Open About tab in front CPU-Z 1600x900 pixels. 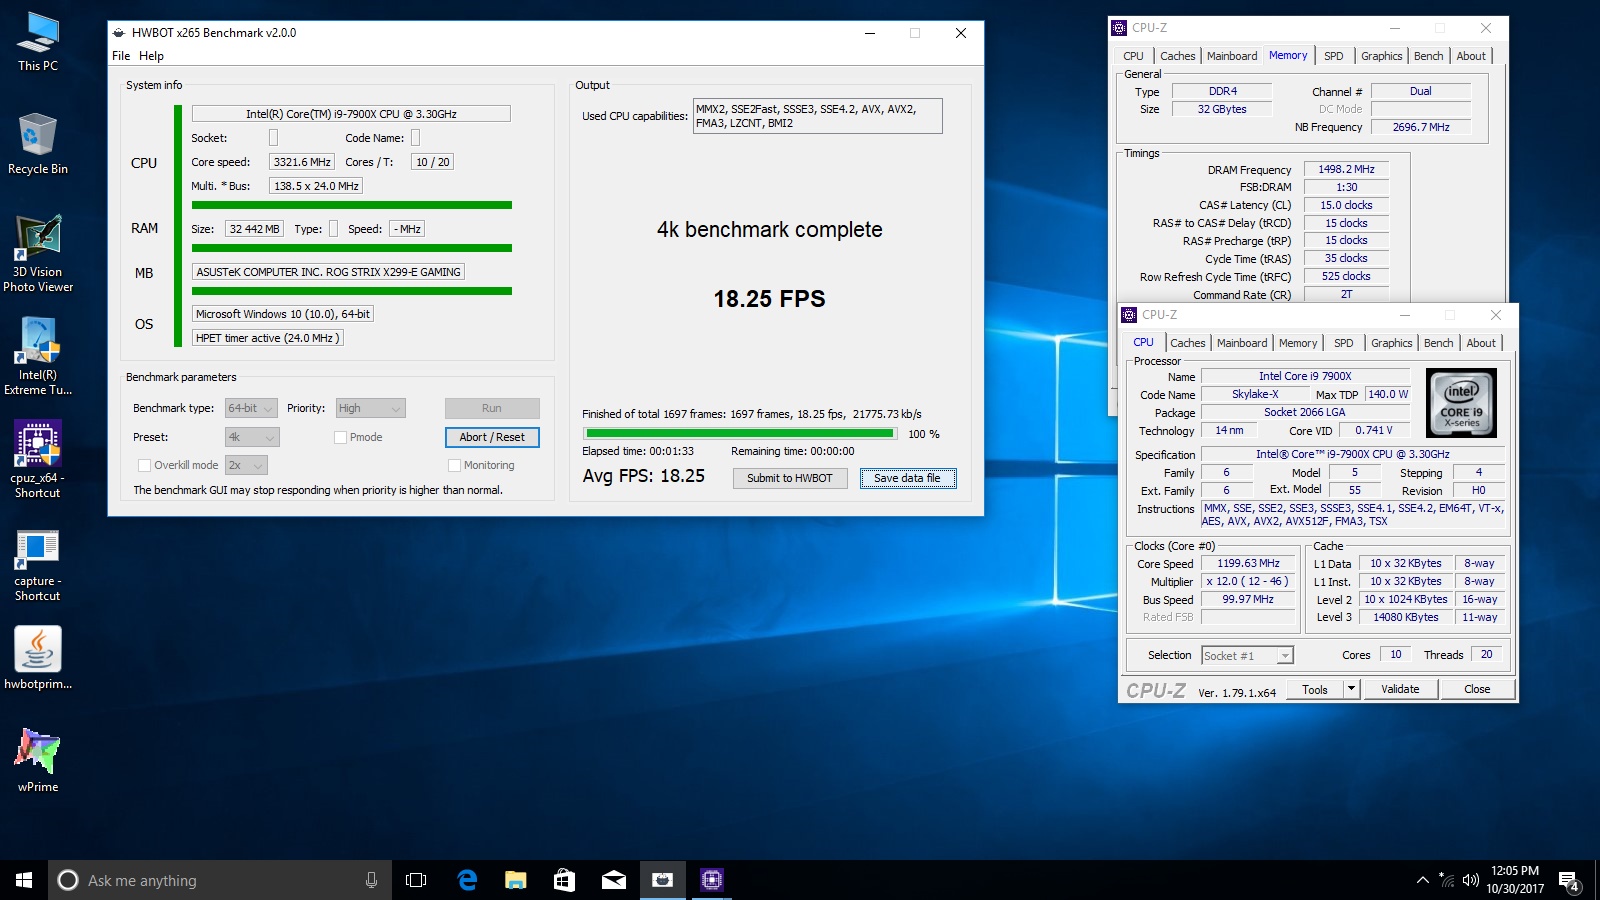[1481, 343]
